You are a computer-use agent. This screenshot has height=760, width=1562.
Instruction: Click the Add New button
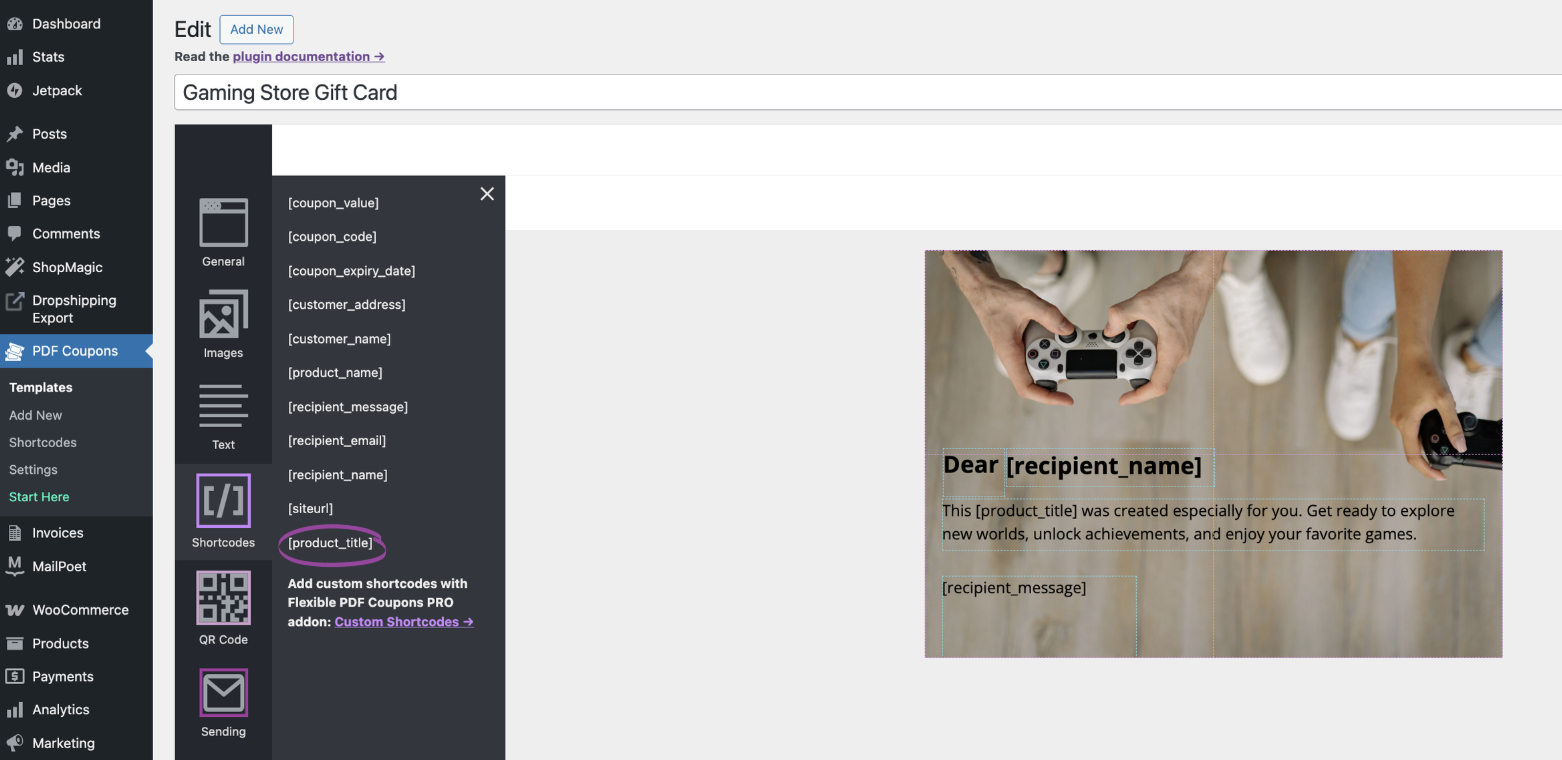coord(256,30)
